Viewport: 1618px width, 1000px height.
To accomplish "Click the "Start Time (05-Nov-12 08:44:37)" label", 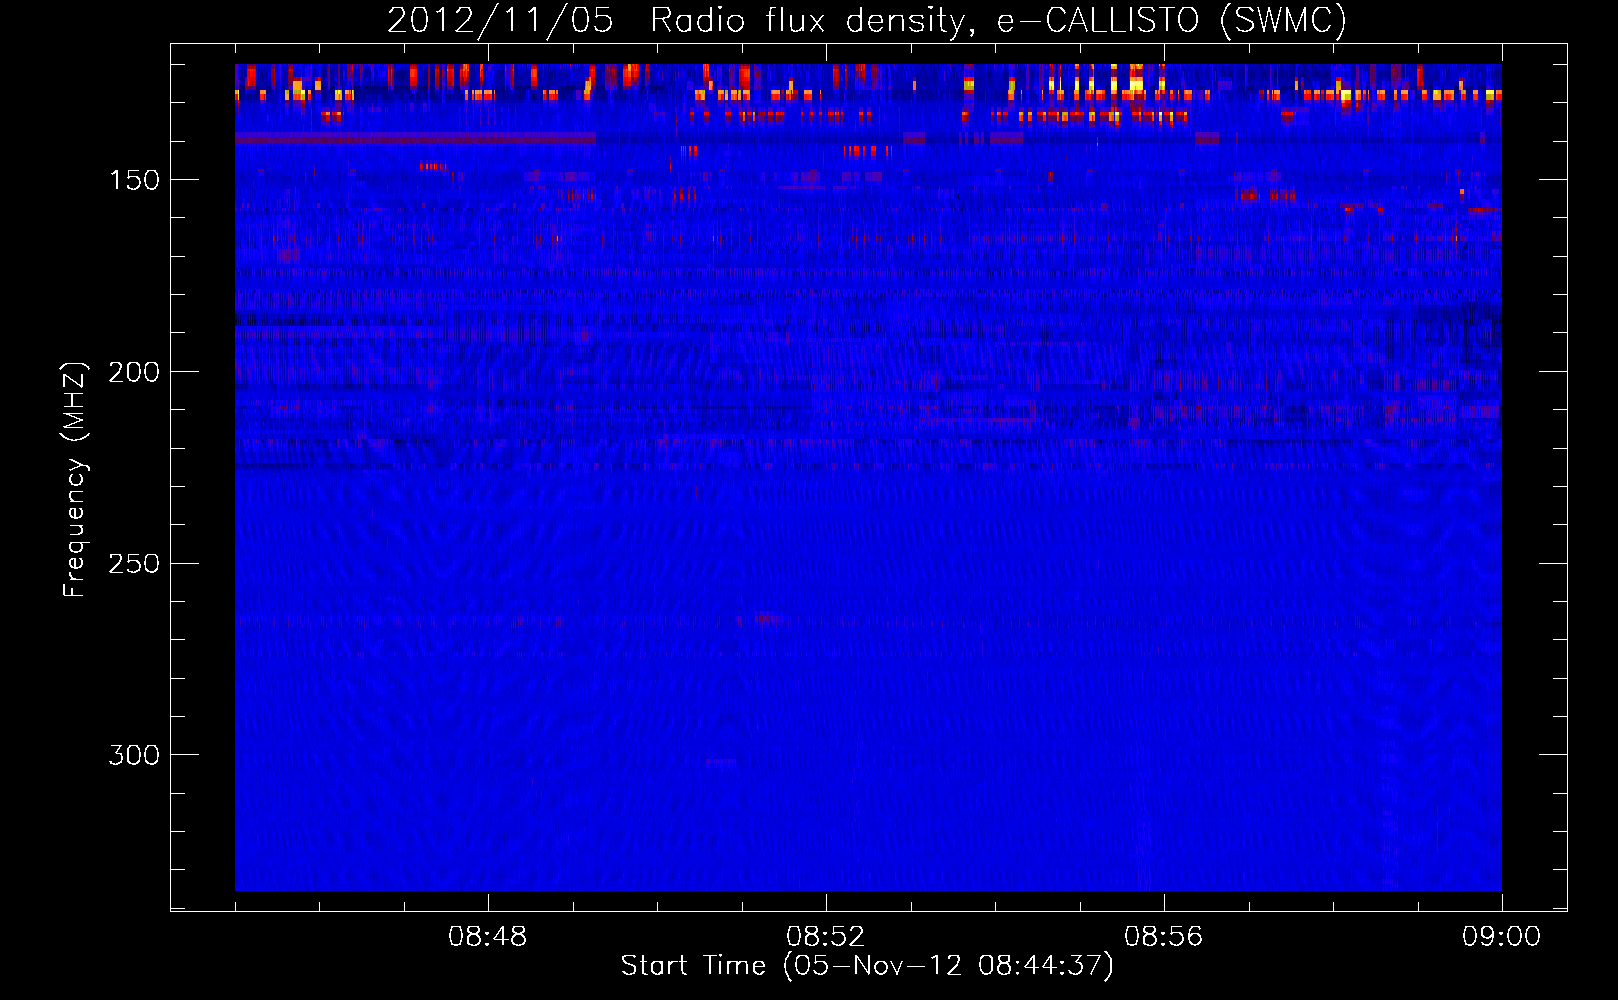I will 867,966.
